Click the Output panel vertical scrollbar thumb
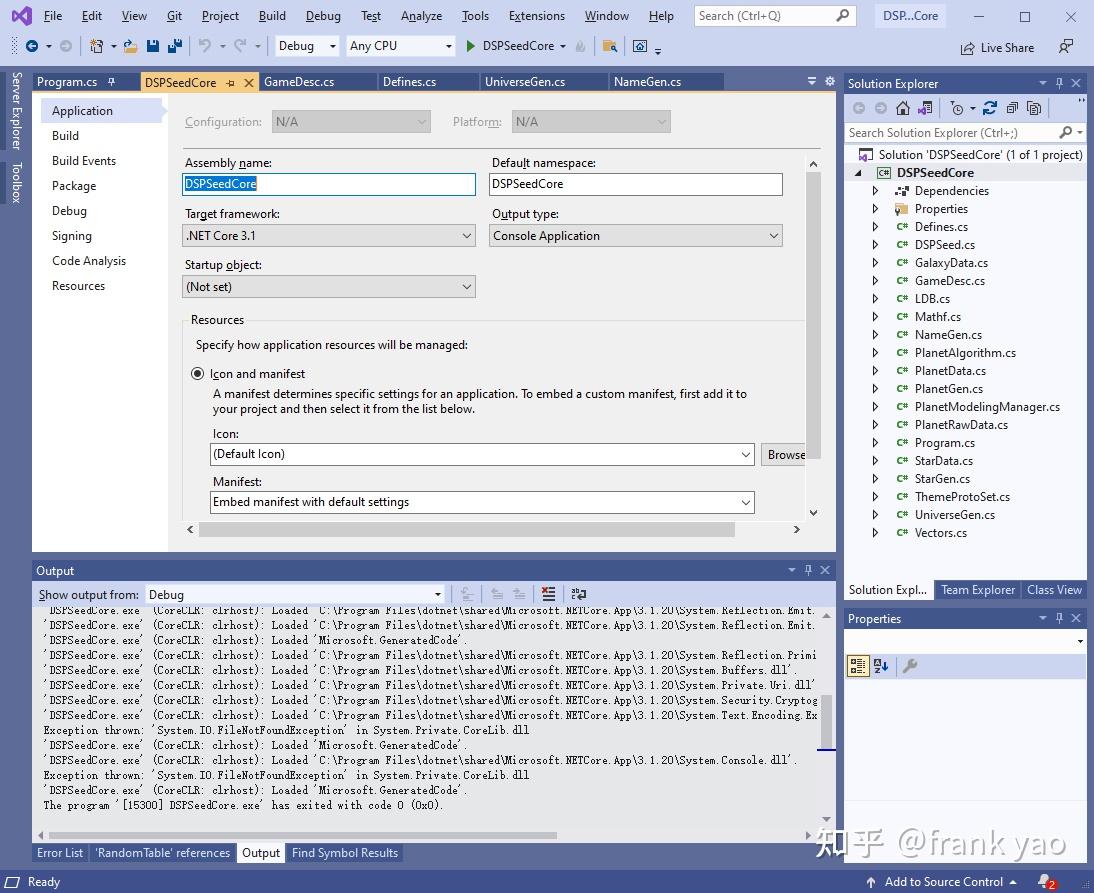 (826, 721)
